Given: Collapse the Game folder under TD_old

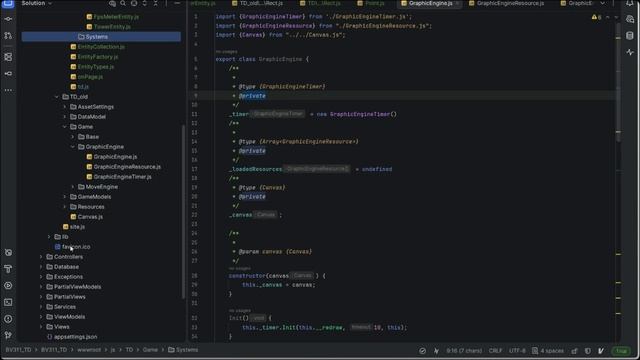Looking at the screenshot, I should (64, 127).
